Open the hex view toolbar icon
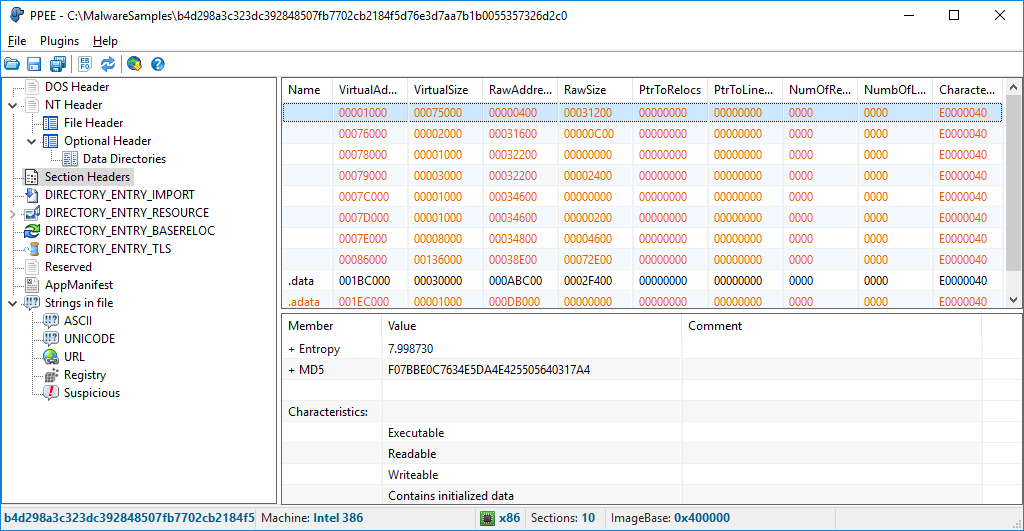Viewport: 1024px width, 531px height. 84,64
